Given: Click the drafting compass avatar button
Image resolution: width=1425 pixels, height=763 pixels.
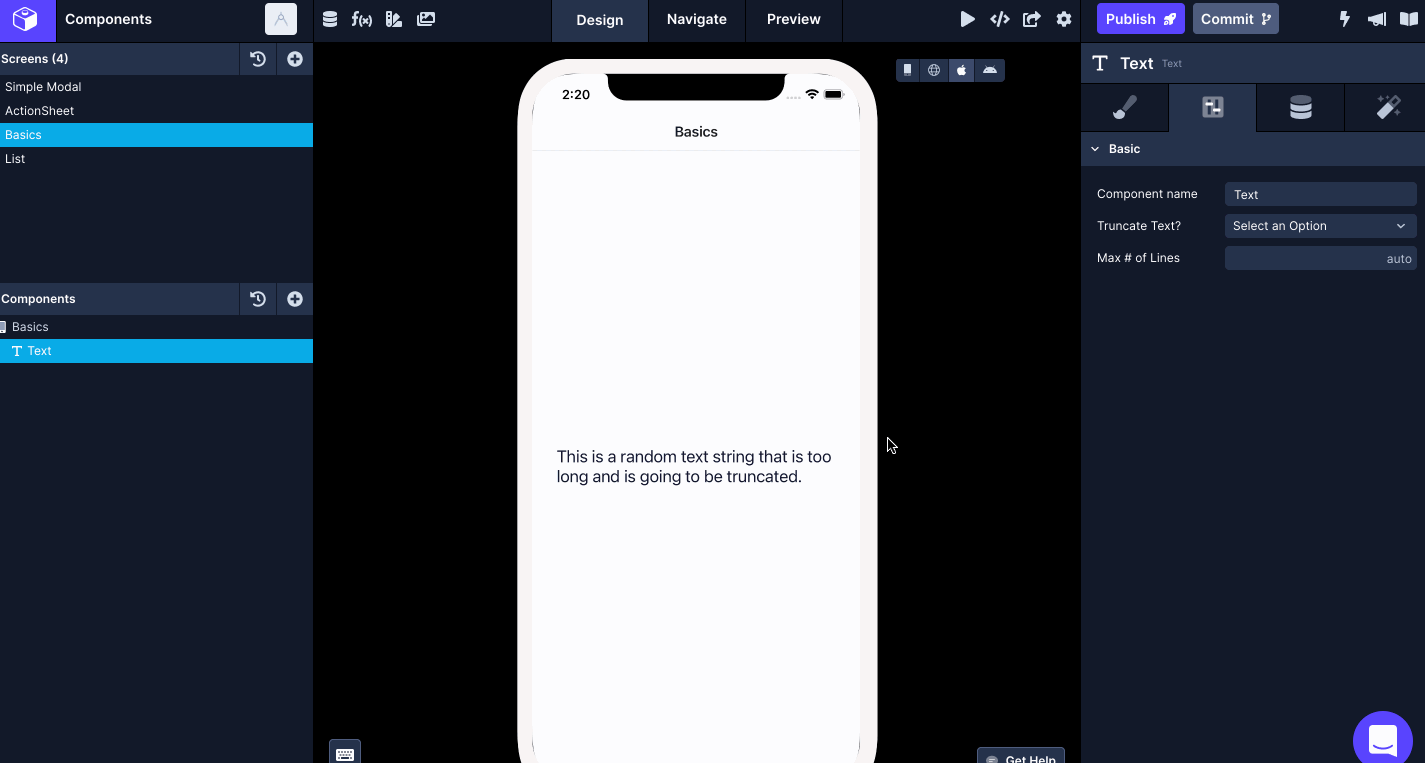Looking at the screenshot, I should (281, 19).
